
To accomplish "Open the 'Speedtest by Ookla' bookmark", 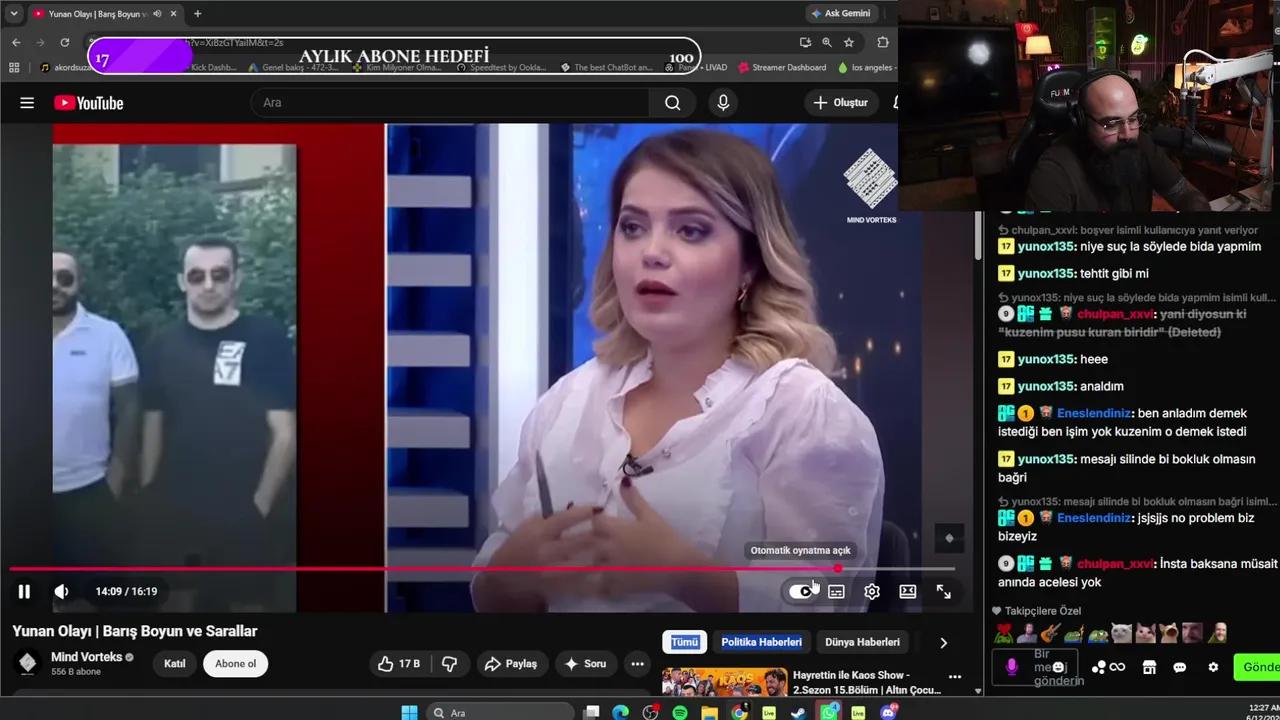I will [x=501, y=67].
